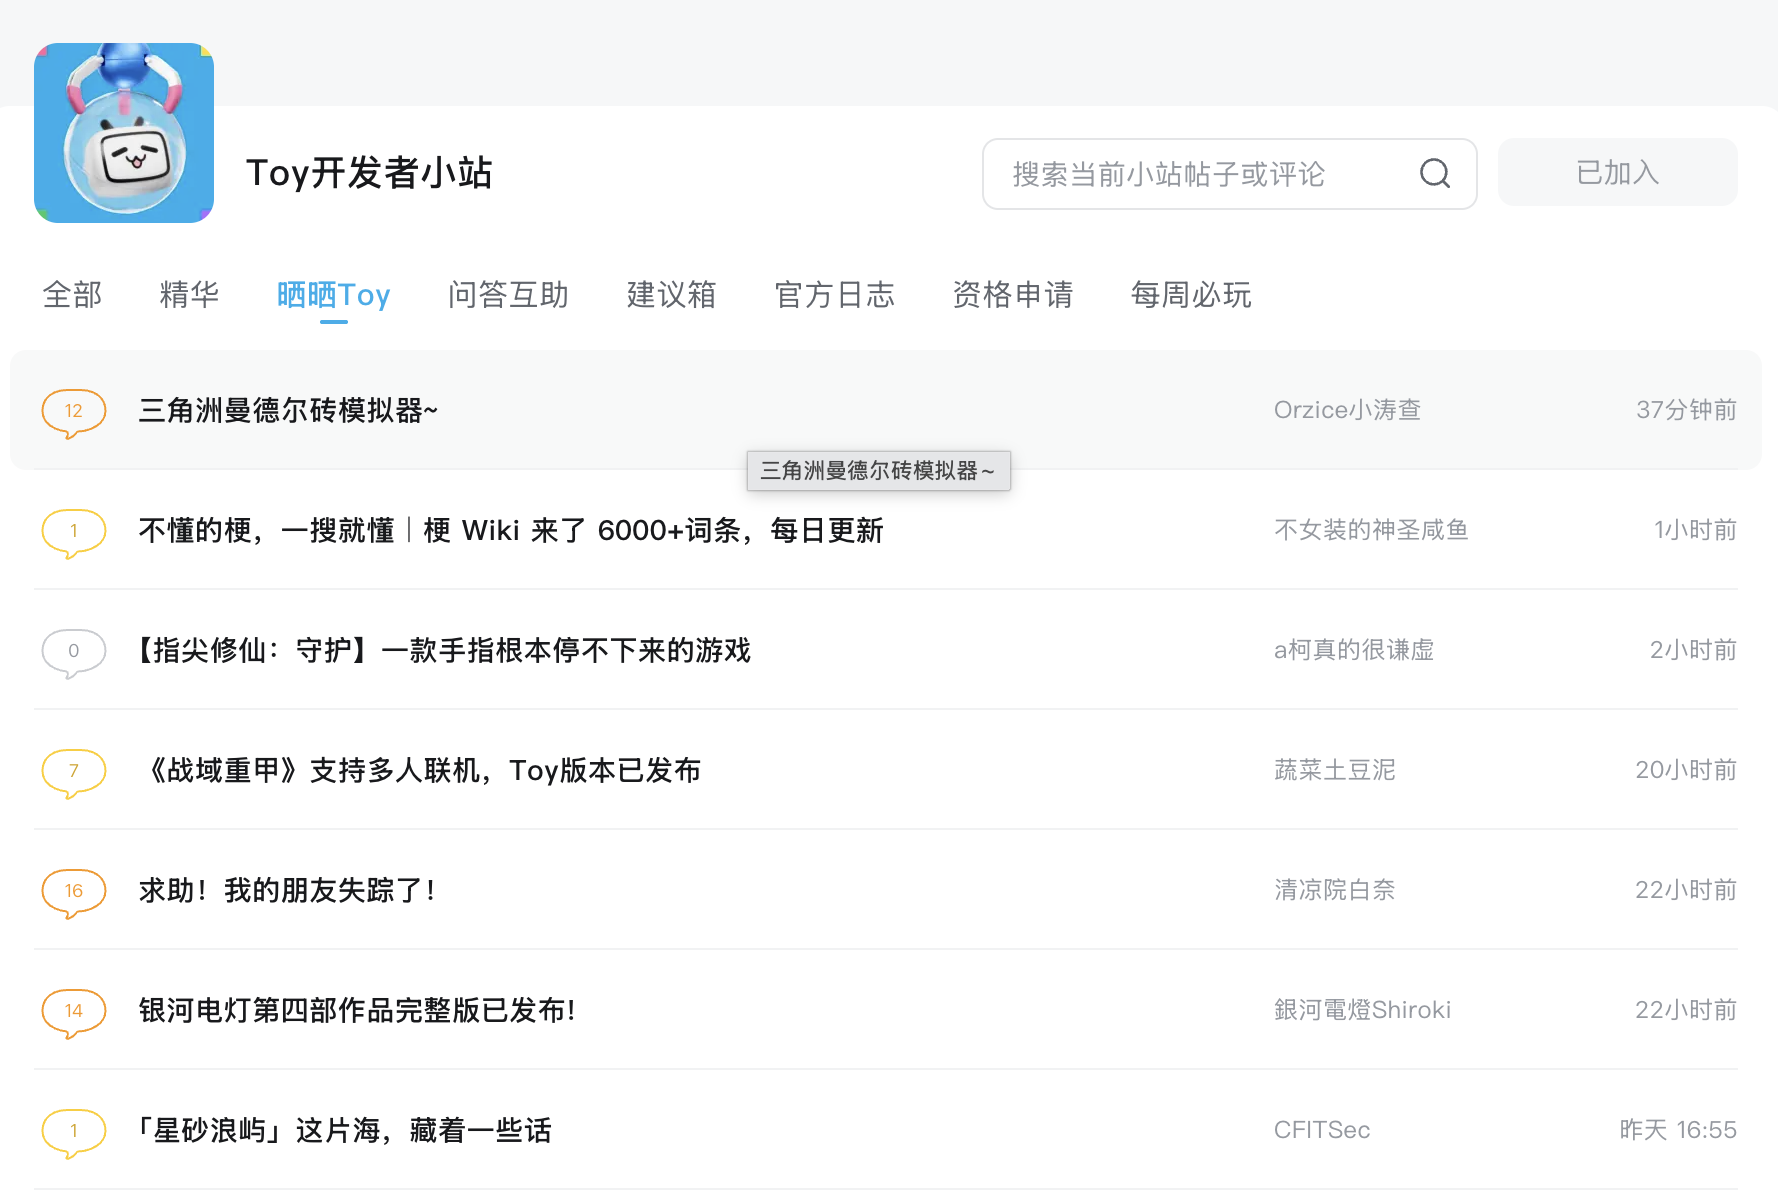This screenshot has width=1778, height=1196.
Task: Open the 梗 Wiki 来了 6000+词条 post
Action: click(x=511, y=531)
